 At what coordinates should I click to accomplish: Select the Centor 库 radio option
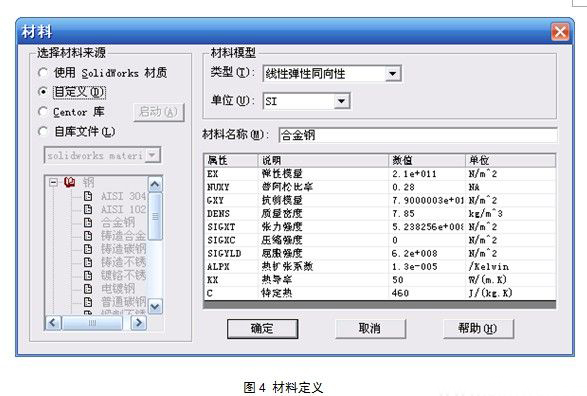click(43, 112)
